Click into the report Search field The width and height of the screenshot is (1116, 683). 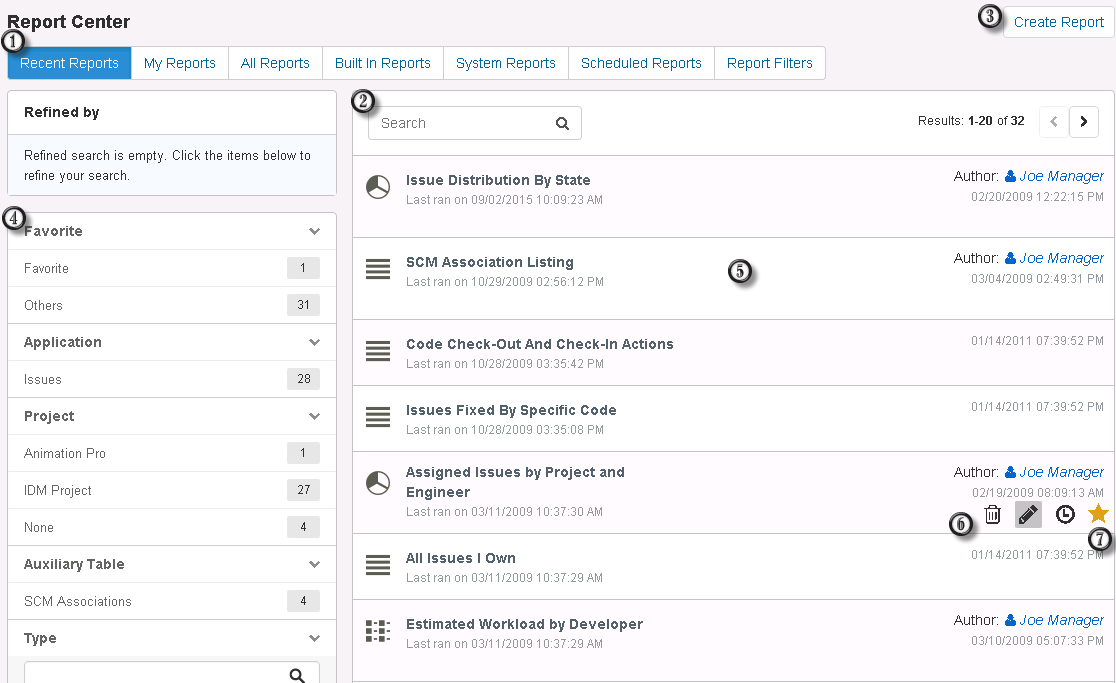[x=460, y=123]
